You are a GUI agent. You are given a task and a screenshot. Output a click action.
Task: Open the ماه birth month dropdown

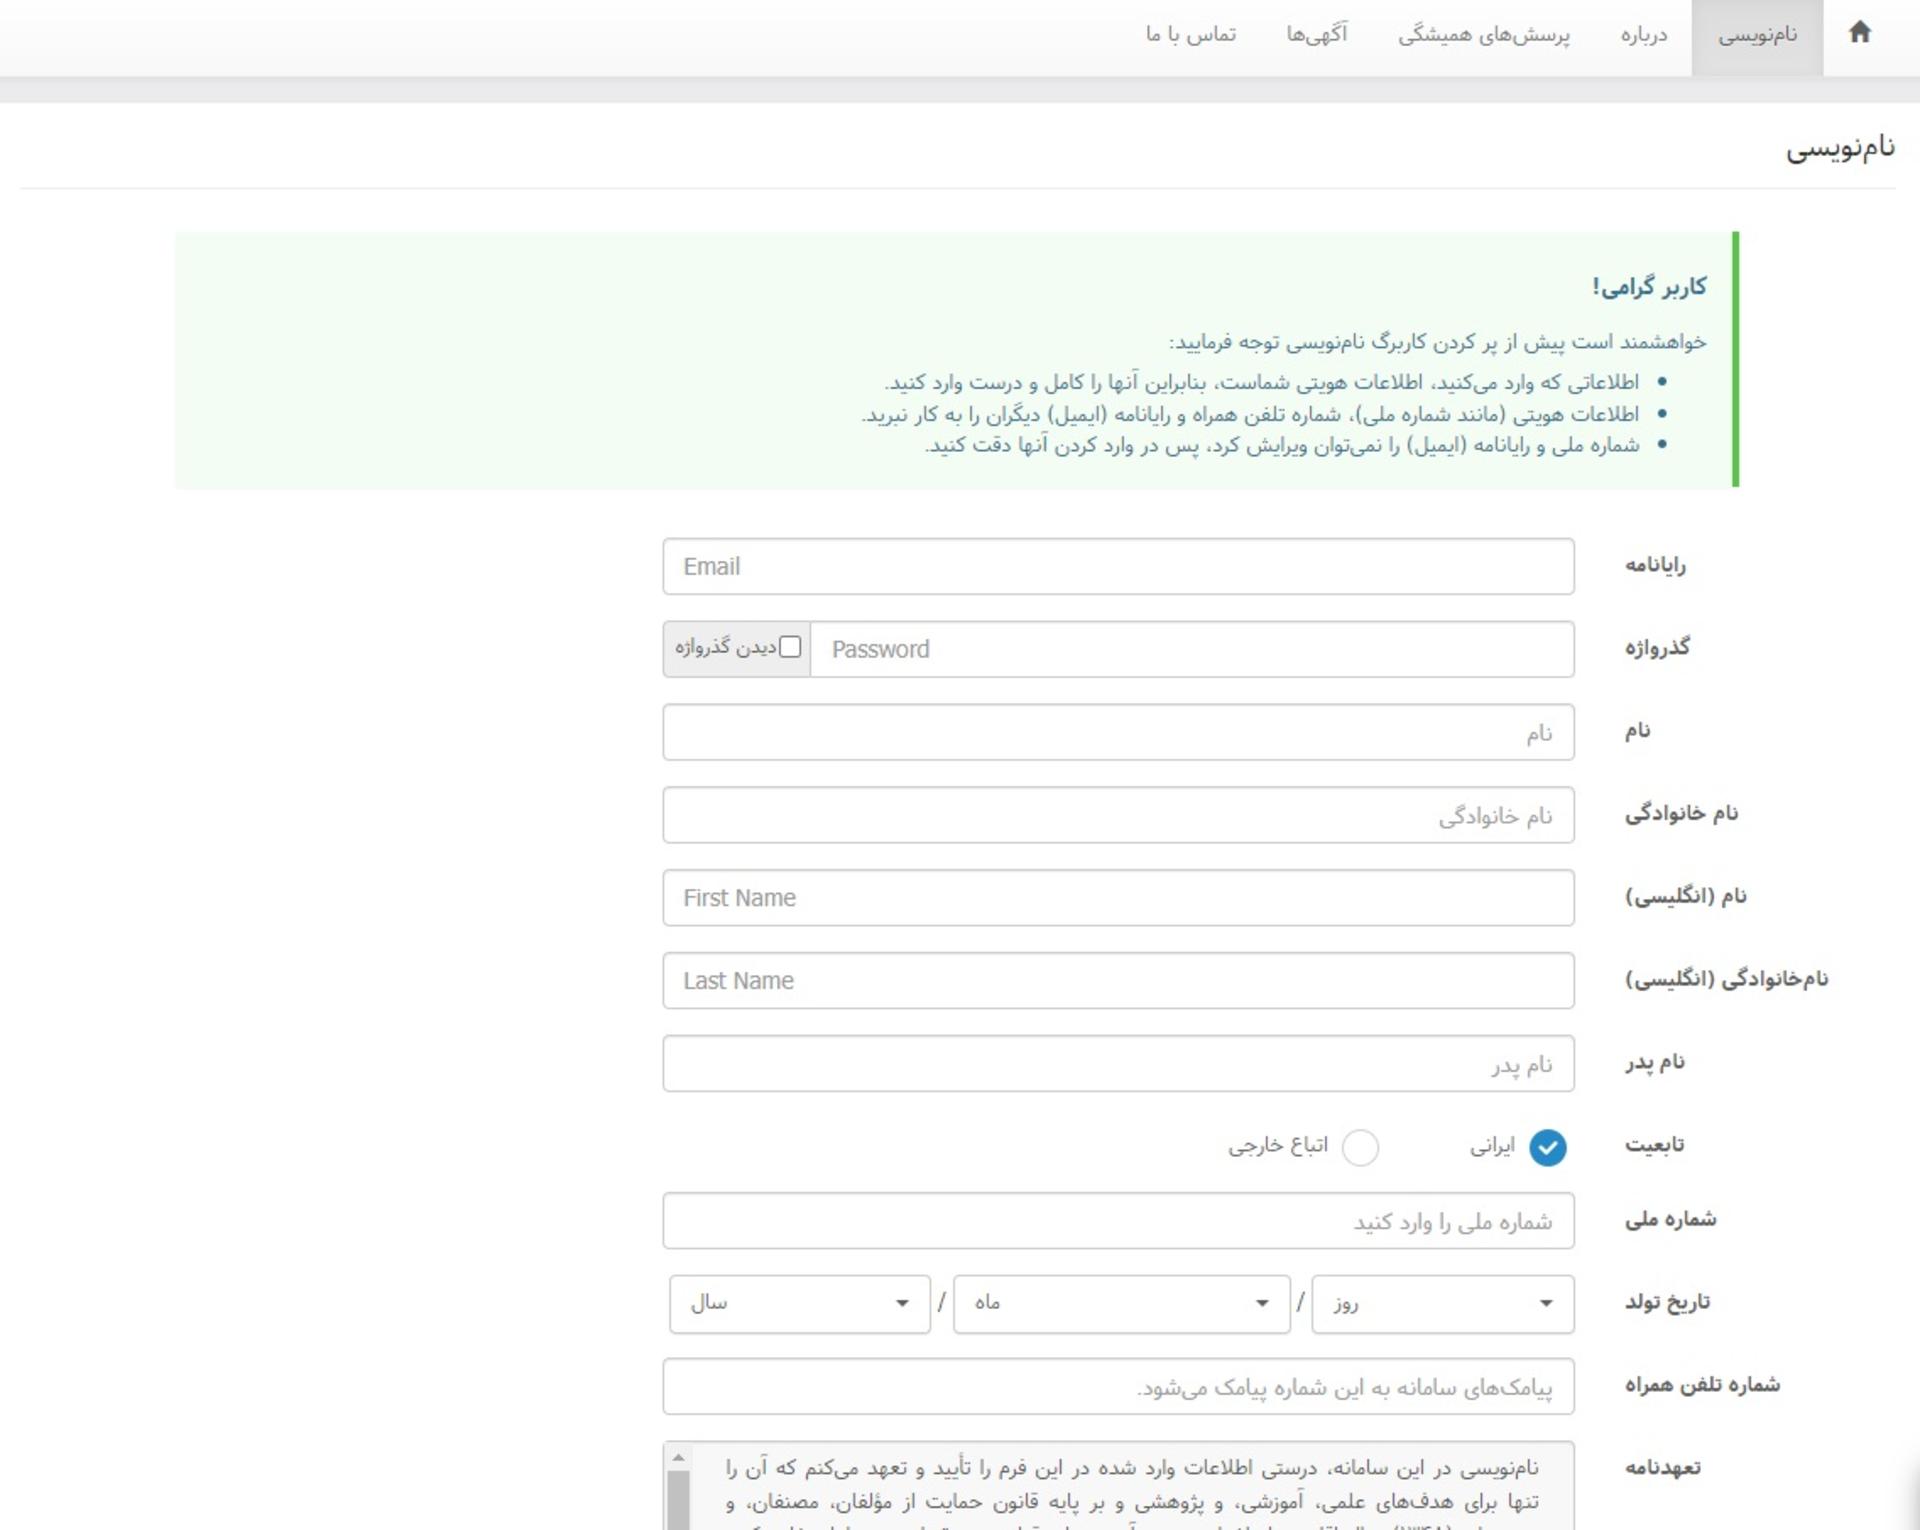point(1121,1304)
